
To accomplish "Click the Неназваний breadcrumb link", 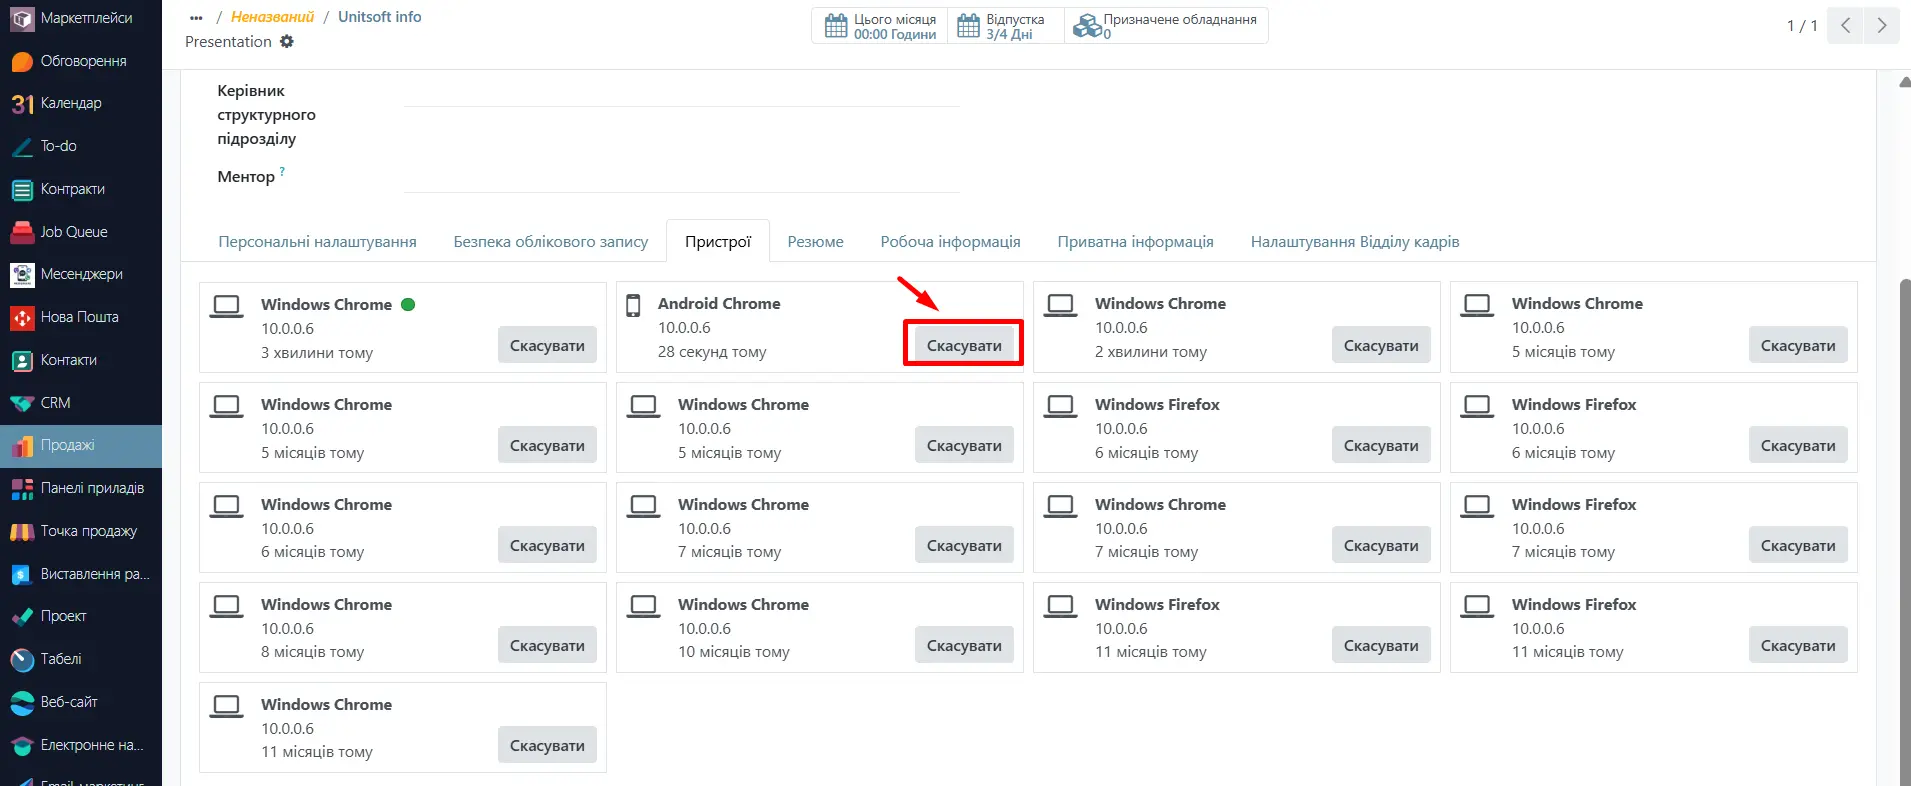I will 272,17.
